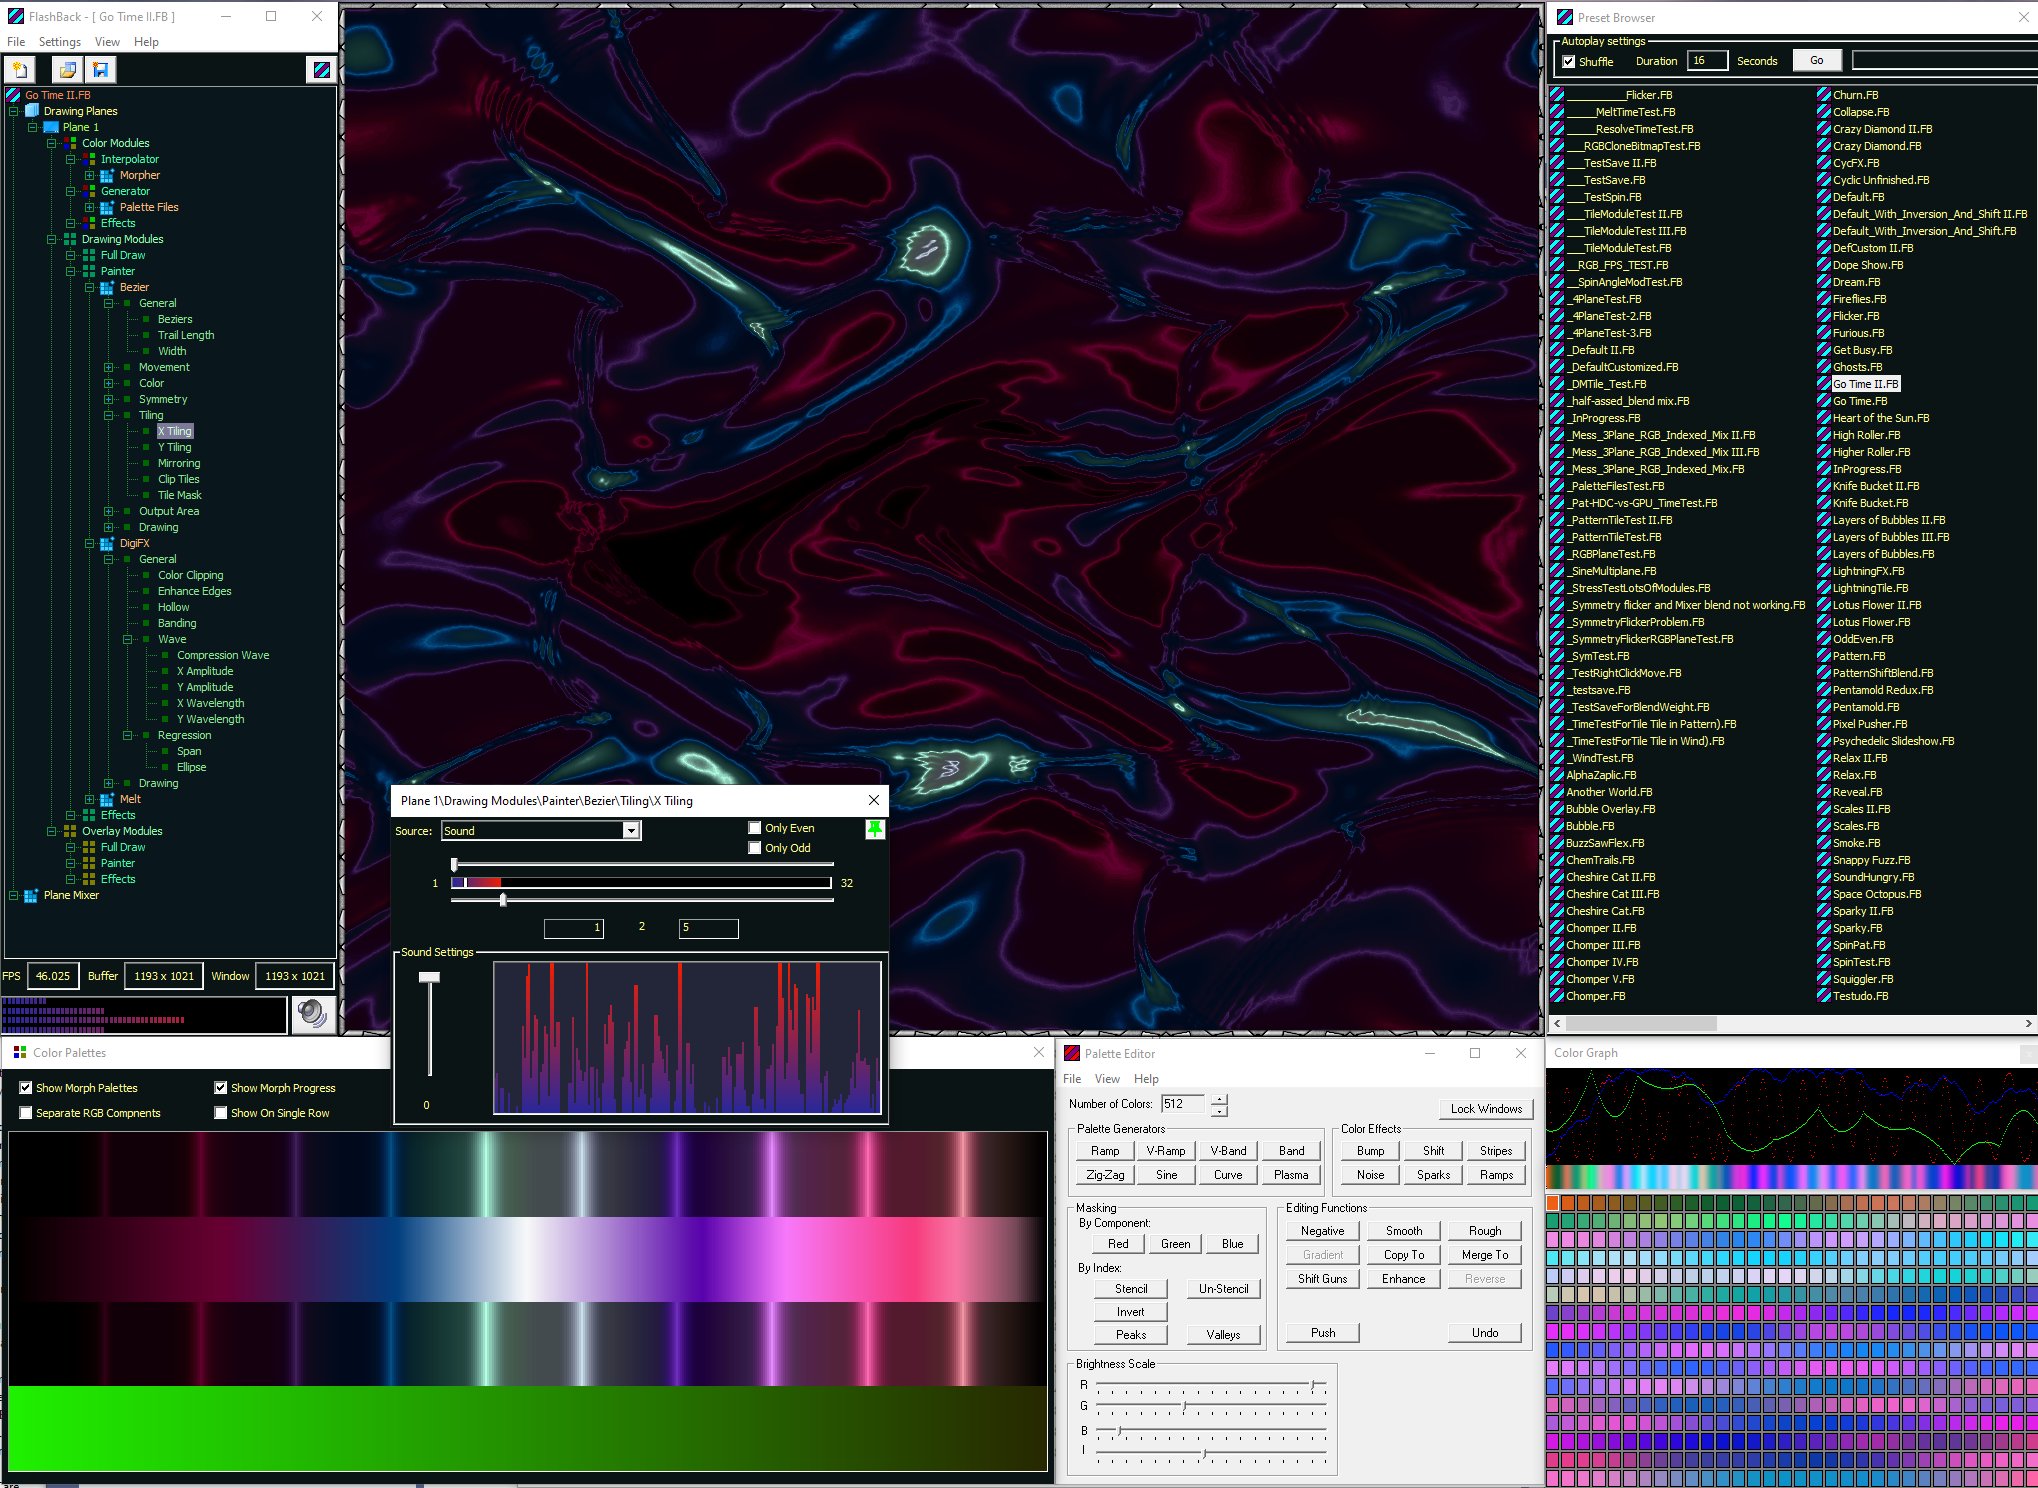
Task: Click the speaker sound icon
Action: [x=312, y=1013]
